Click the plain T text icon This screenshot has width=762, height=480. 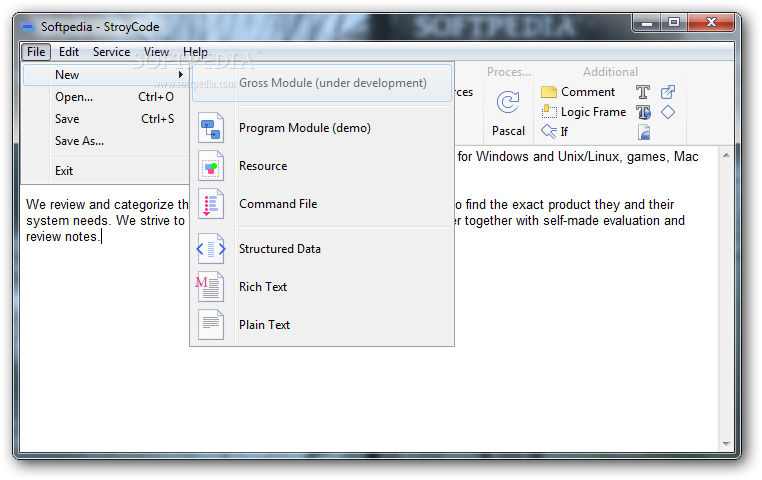point(643,92)
